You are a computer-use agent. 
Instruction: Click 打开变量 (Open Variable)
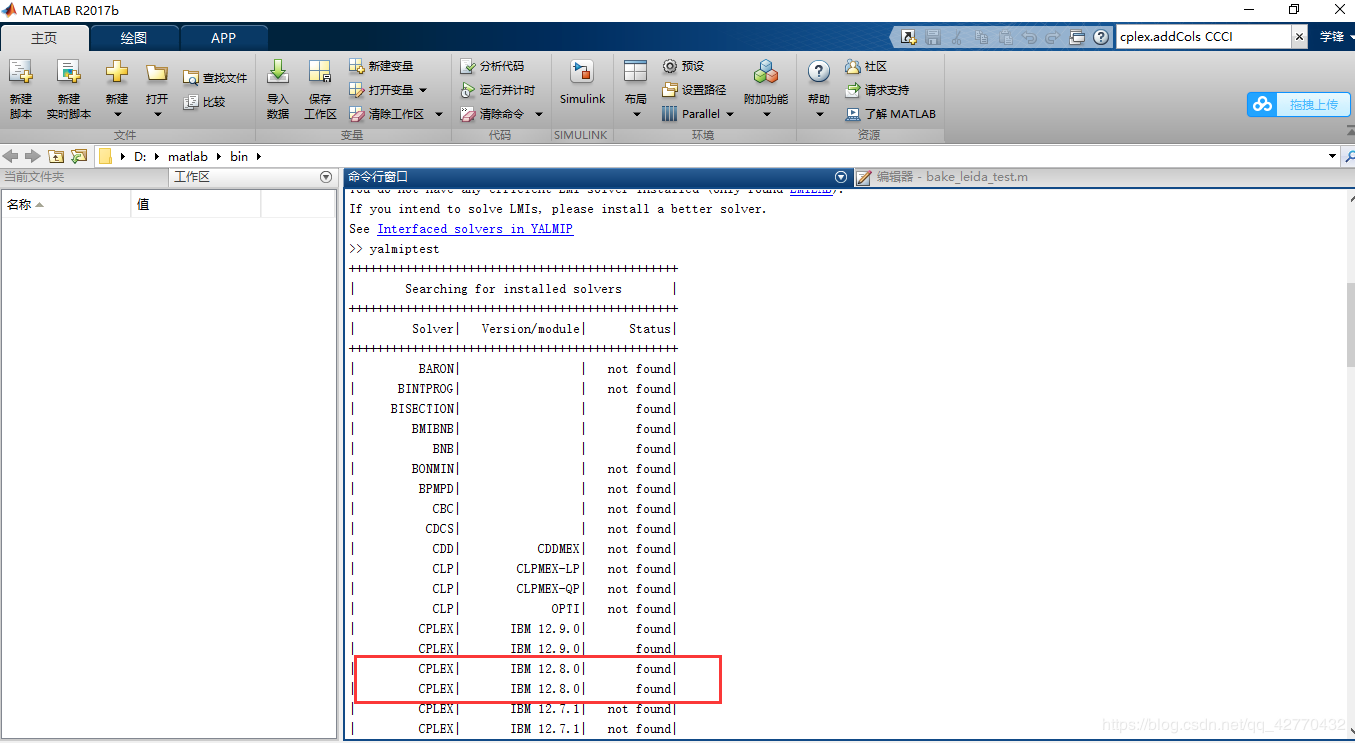381,90
